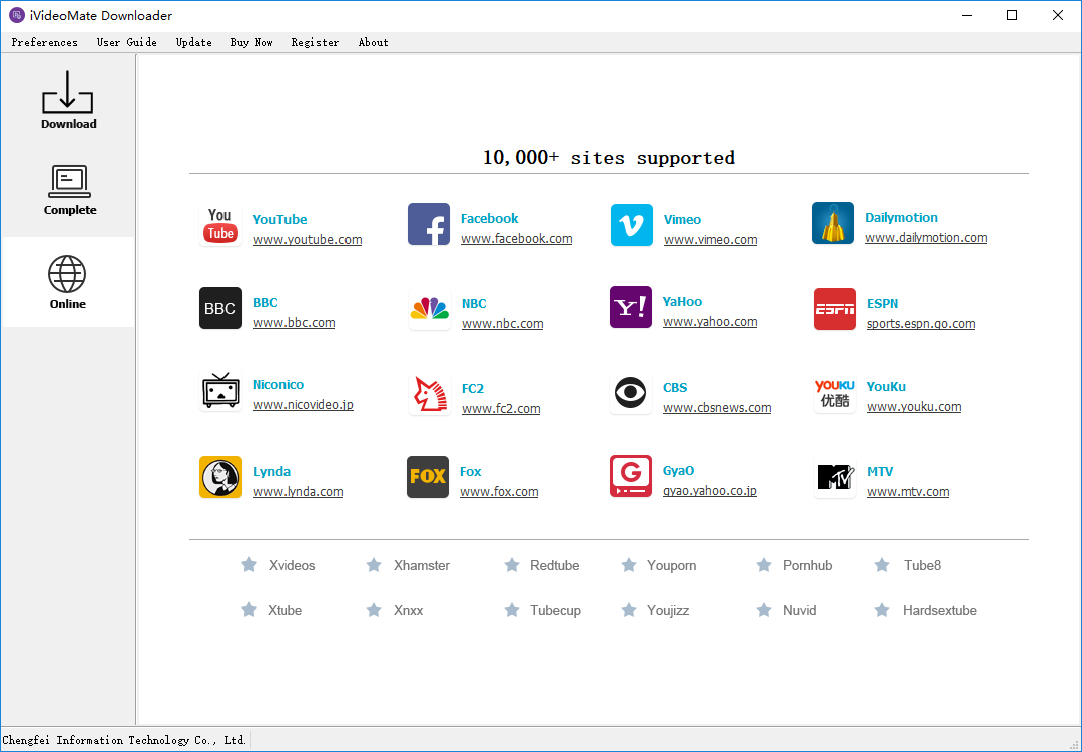
Task: Click the NBC peacock icon
Action: tap(429, 309)
